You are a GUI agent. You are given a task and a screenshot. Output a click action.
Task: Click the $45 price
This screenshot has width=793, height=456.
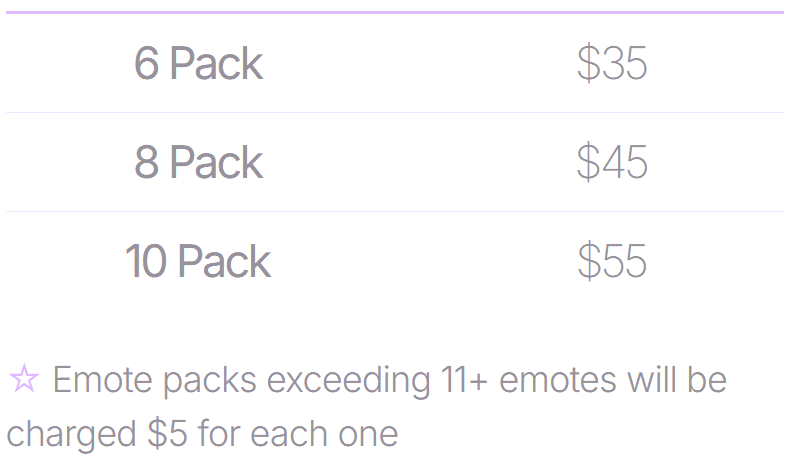pos(612,162)
